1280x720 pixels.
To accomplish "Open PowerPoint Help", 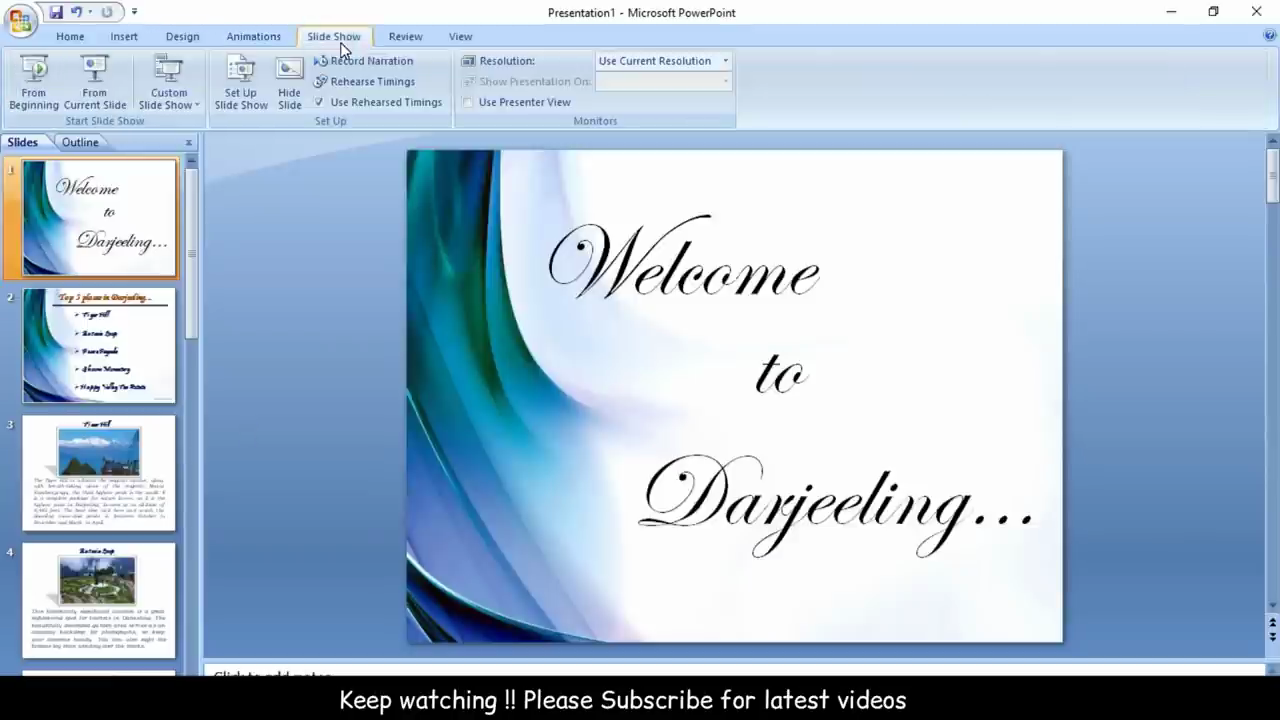I will pyautogui.click(x=1270, y=36).
